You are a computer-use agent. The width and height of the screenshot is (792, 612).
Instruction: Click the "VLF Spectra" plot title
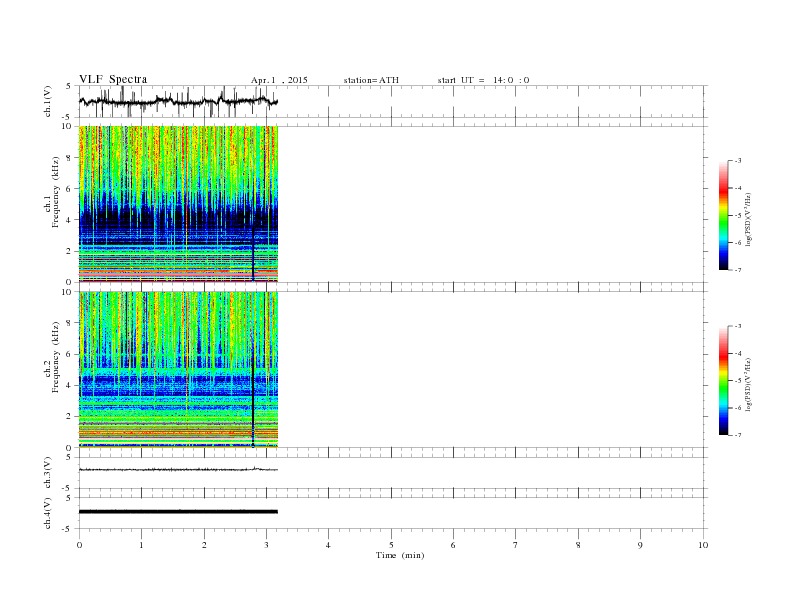pos(113,79)
